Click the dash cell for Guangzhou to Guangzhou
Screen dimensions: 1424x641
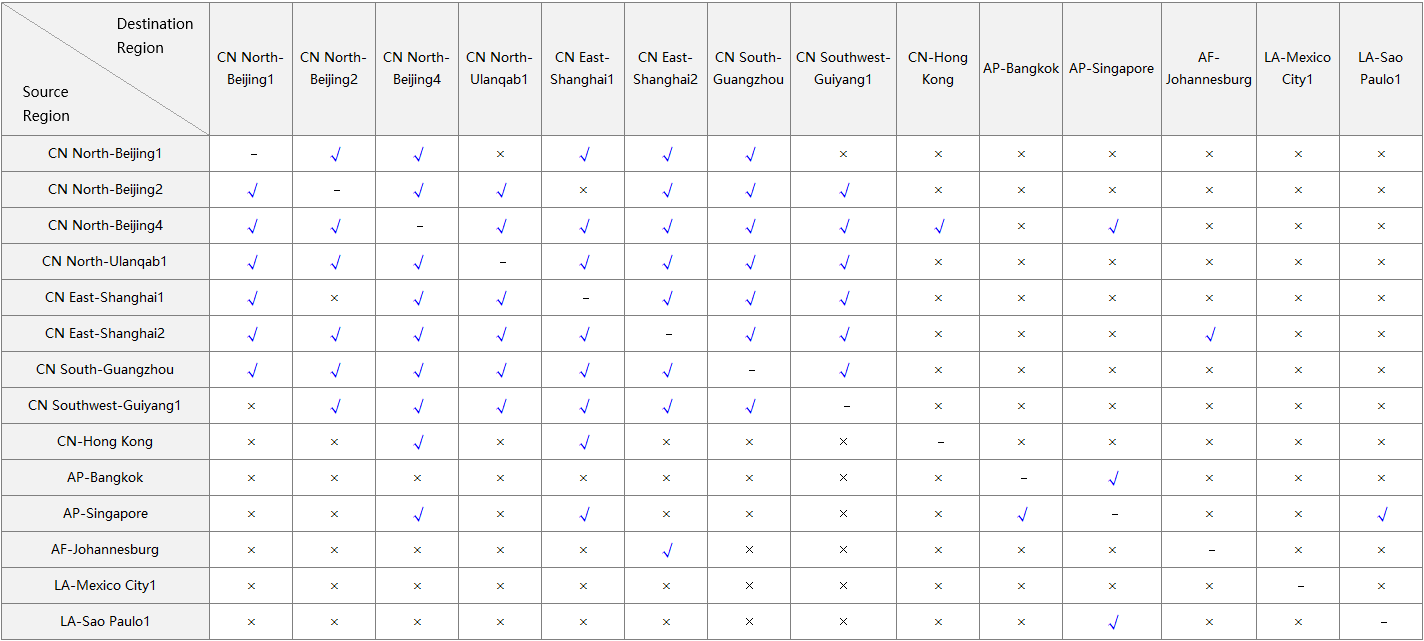tap(751, 370)
